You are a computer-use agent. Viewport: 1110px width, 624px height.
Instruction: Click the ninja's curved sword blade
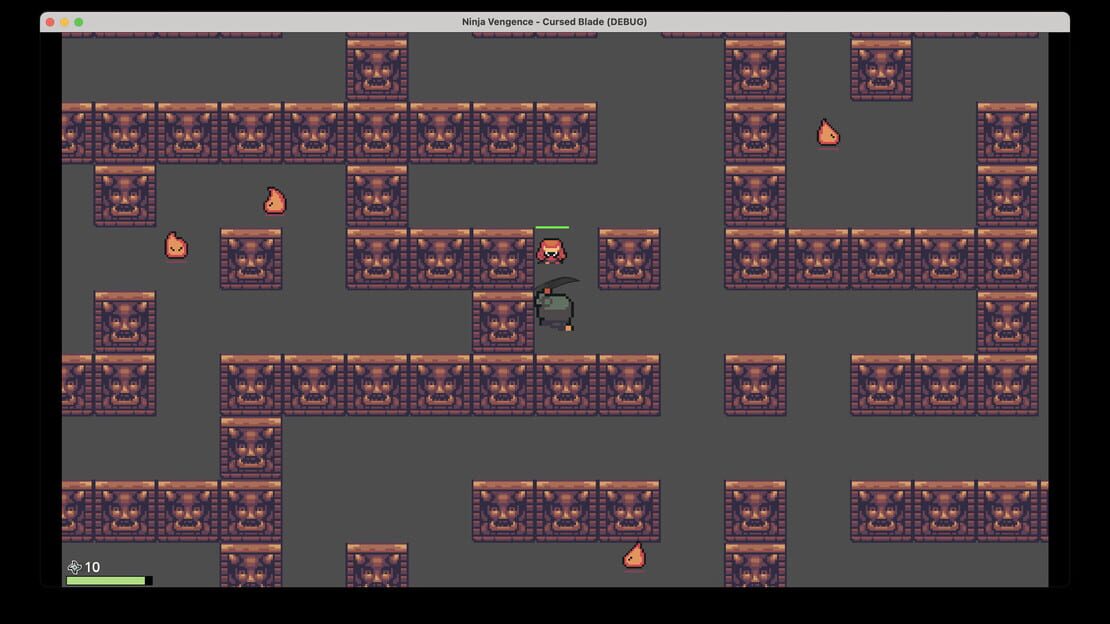[x=559, y=283]
